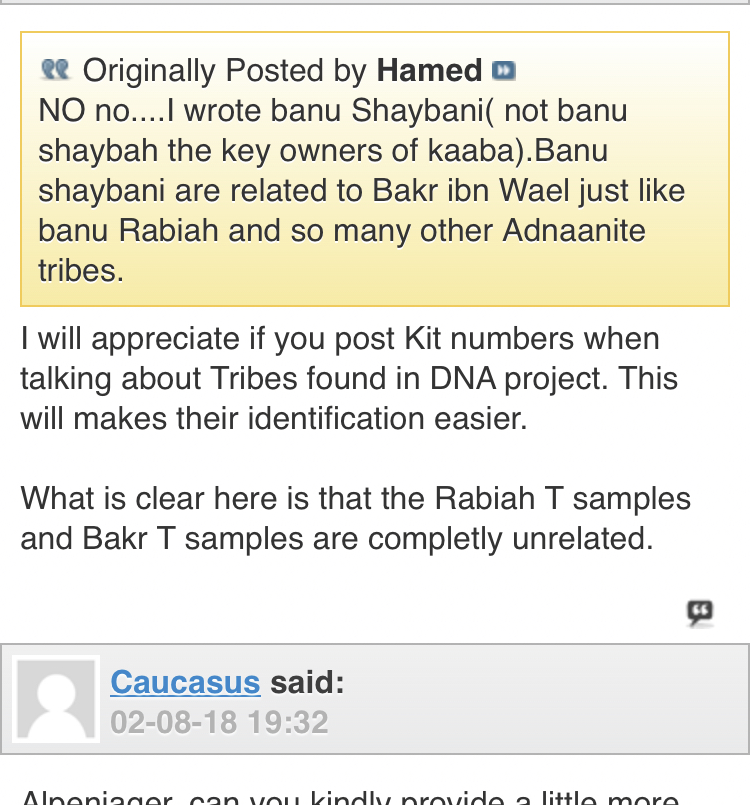Click the sentence beginning "What is clear here"
Image resolution: width=750 pixels, height=805 pixels.
tap(355, 498)
